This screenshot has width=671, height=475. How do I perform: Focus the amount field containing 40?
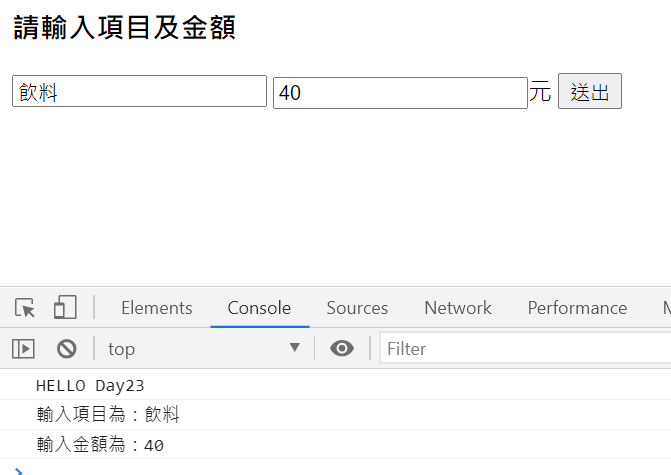tap(400, 93)
